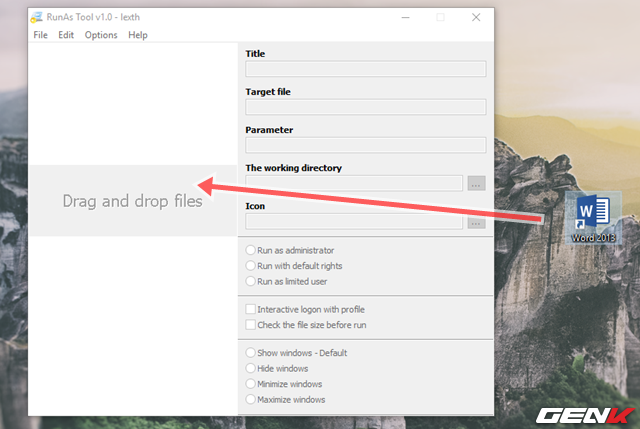Screen dimensions: 640x429
Task: Click the working directory text field
Action: 353,183
